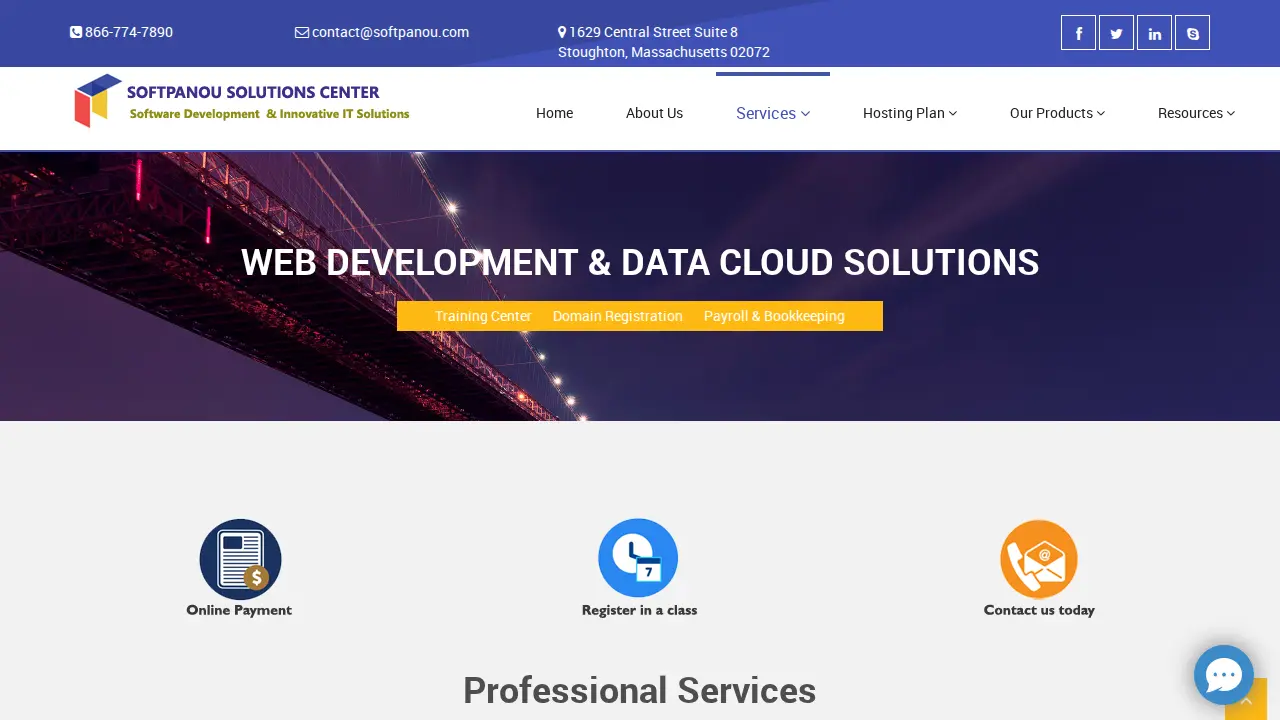Open the live chat bubble

coord(1224,675)
